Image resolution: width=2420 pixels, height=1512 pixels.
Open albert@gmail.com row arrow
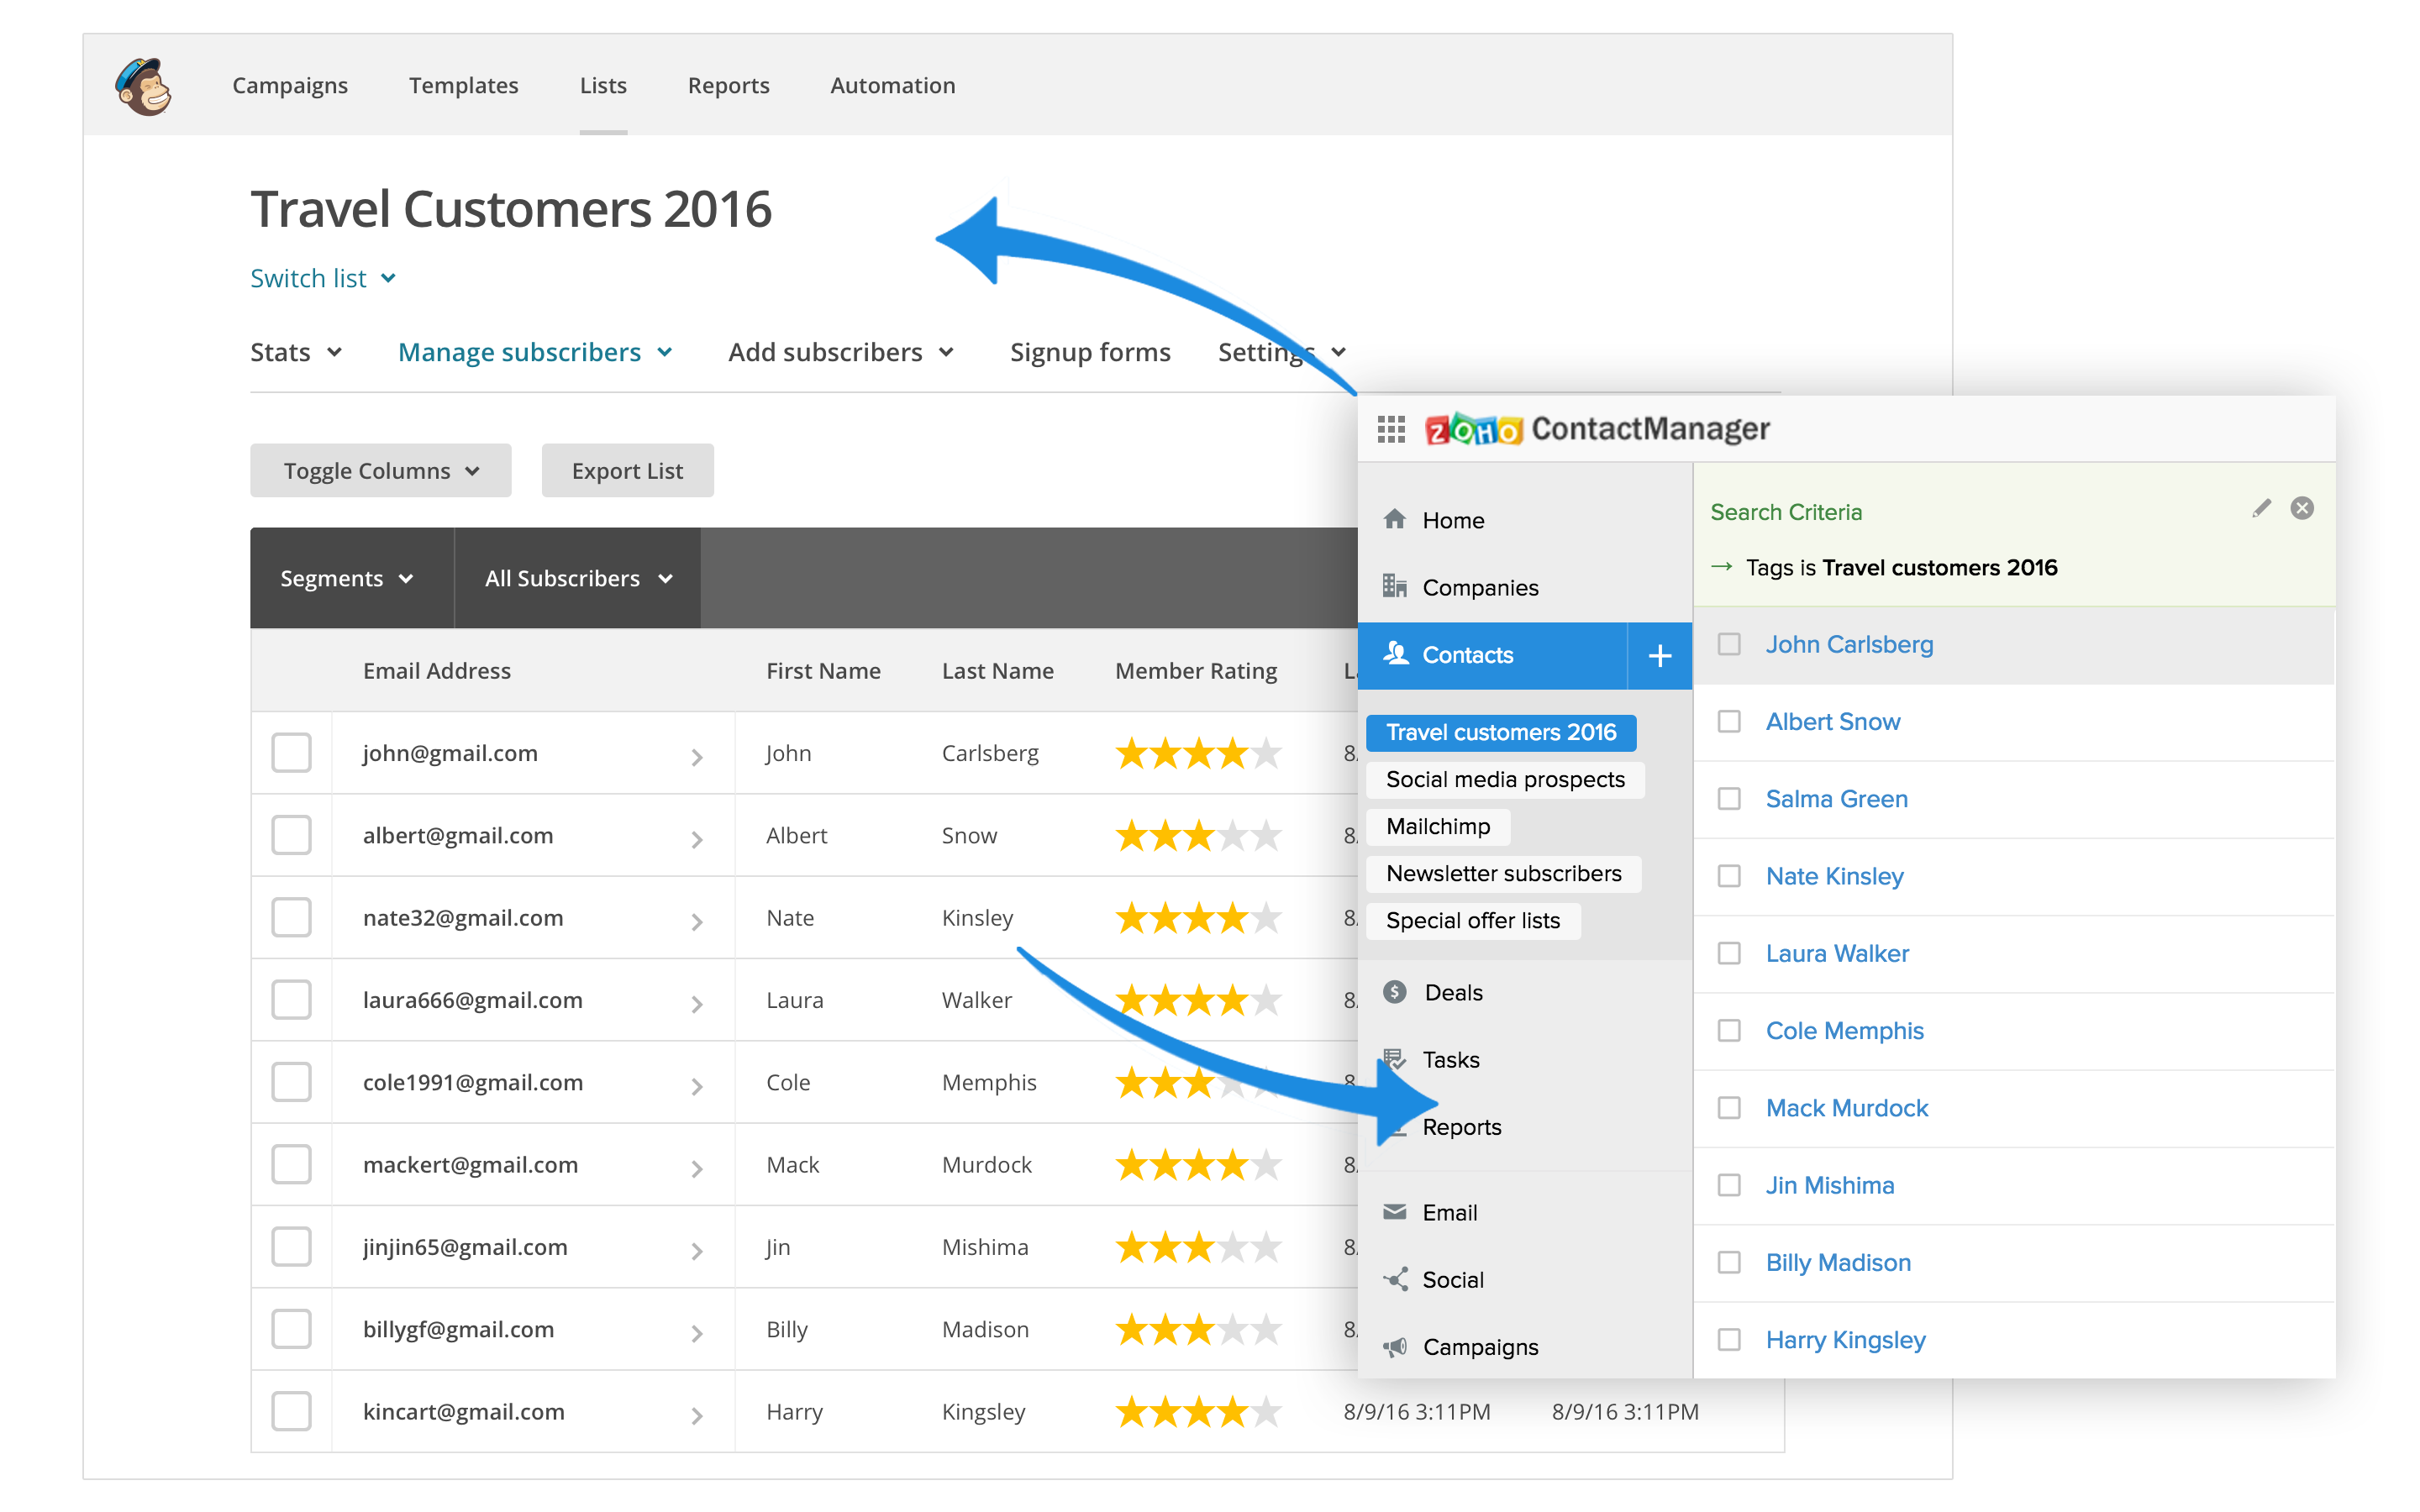point(697,839)
